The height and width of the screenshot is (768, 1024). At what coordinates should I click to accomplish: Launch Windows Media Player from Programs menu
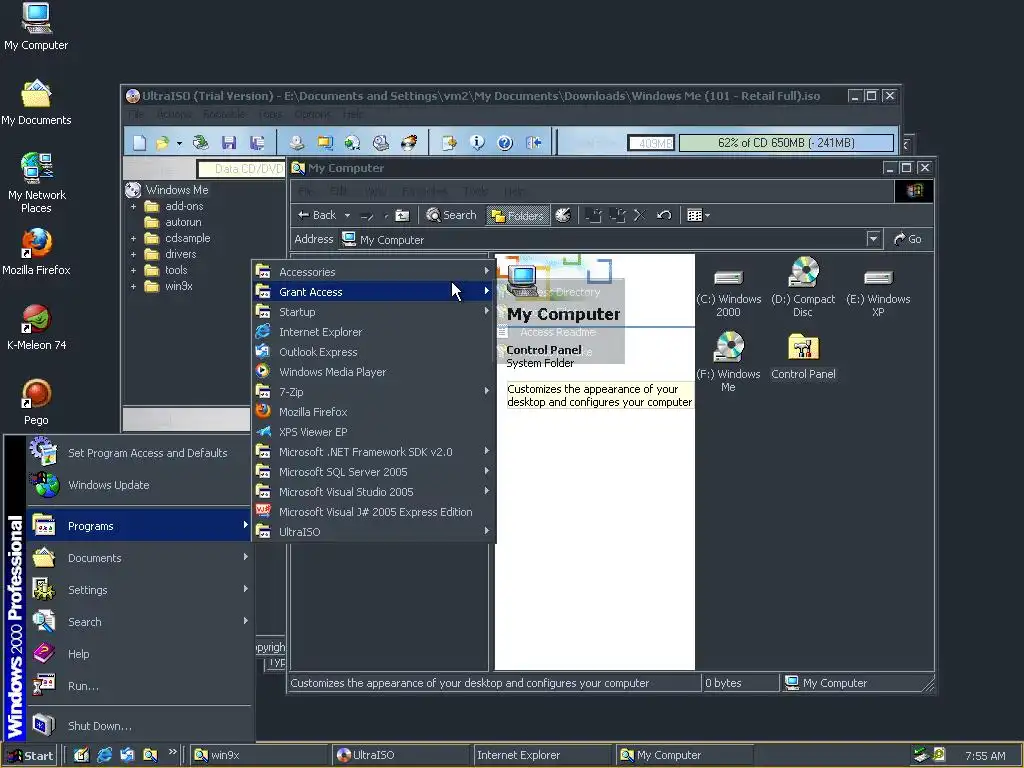[374, 372]
